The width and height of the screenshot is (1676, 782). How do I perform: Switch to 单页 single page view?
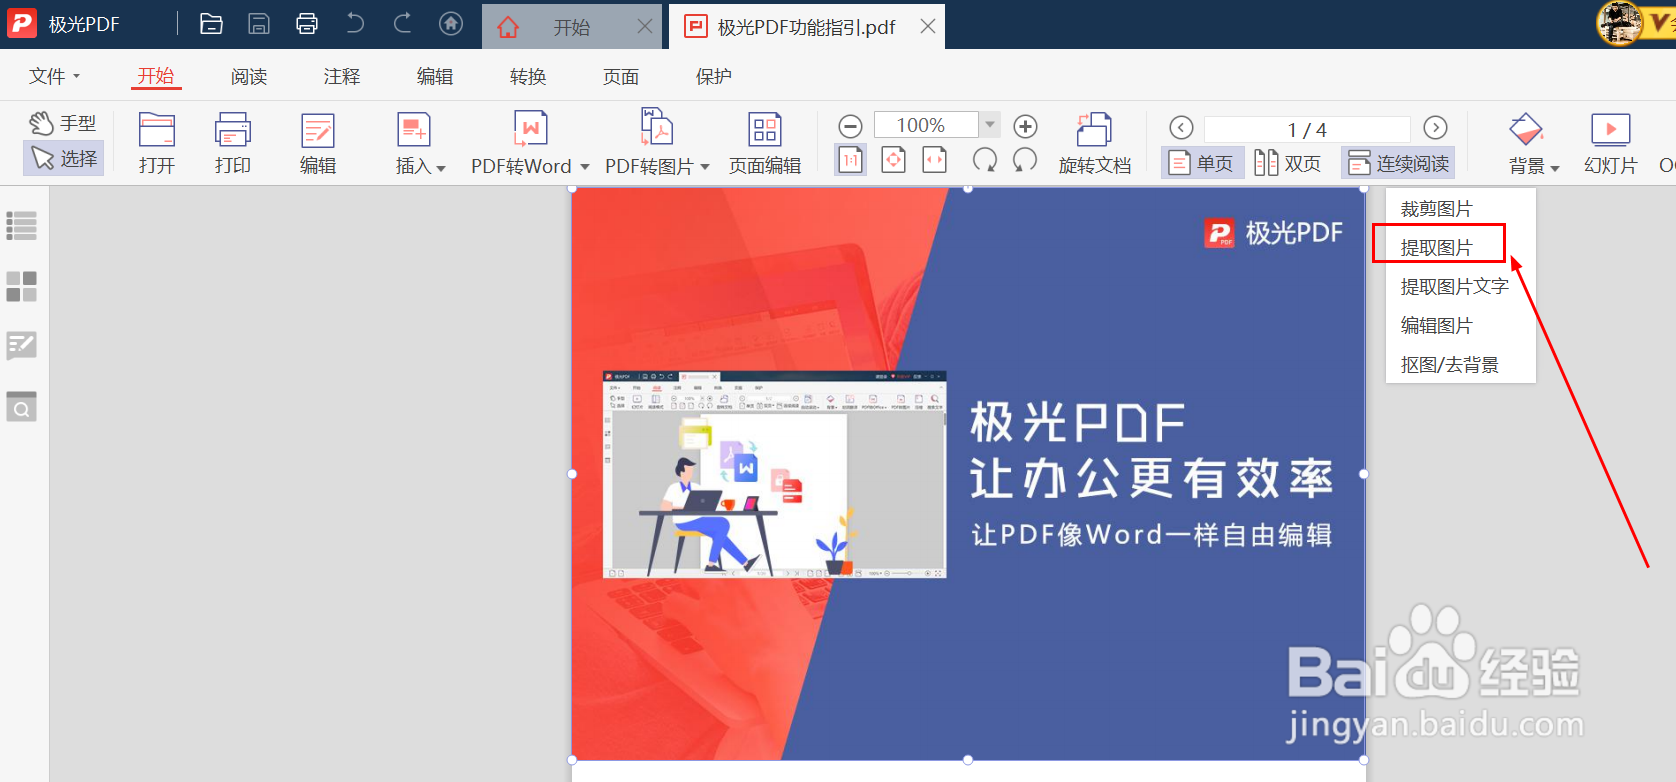1202,162
